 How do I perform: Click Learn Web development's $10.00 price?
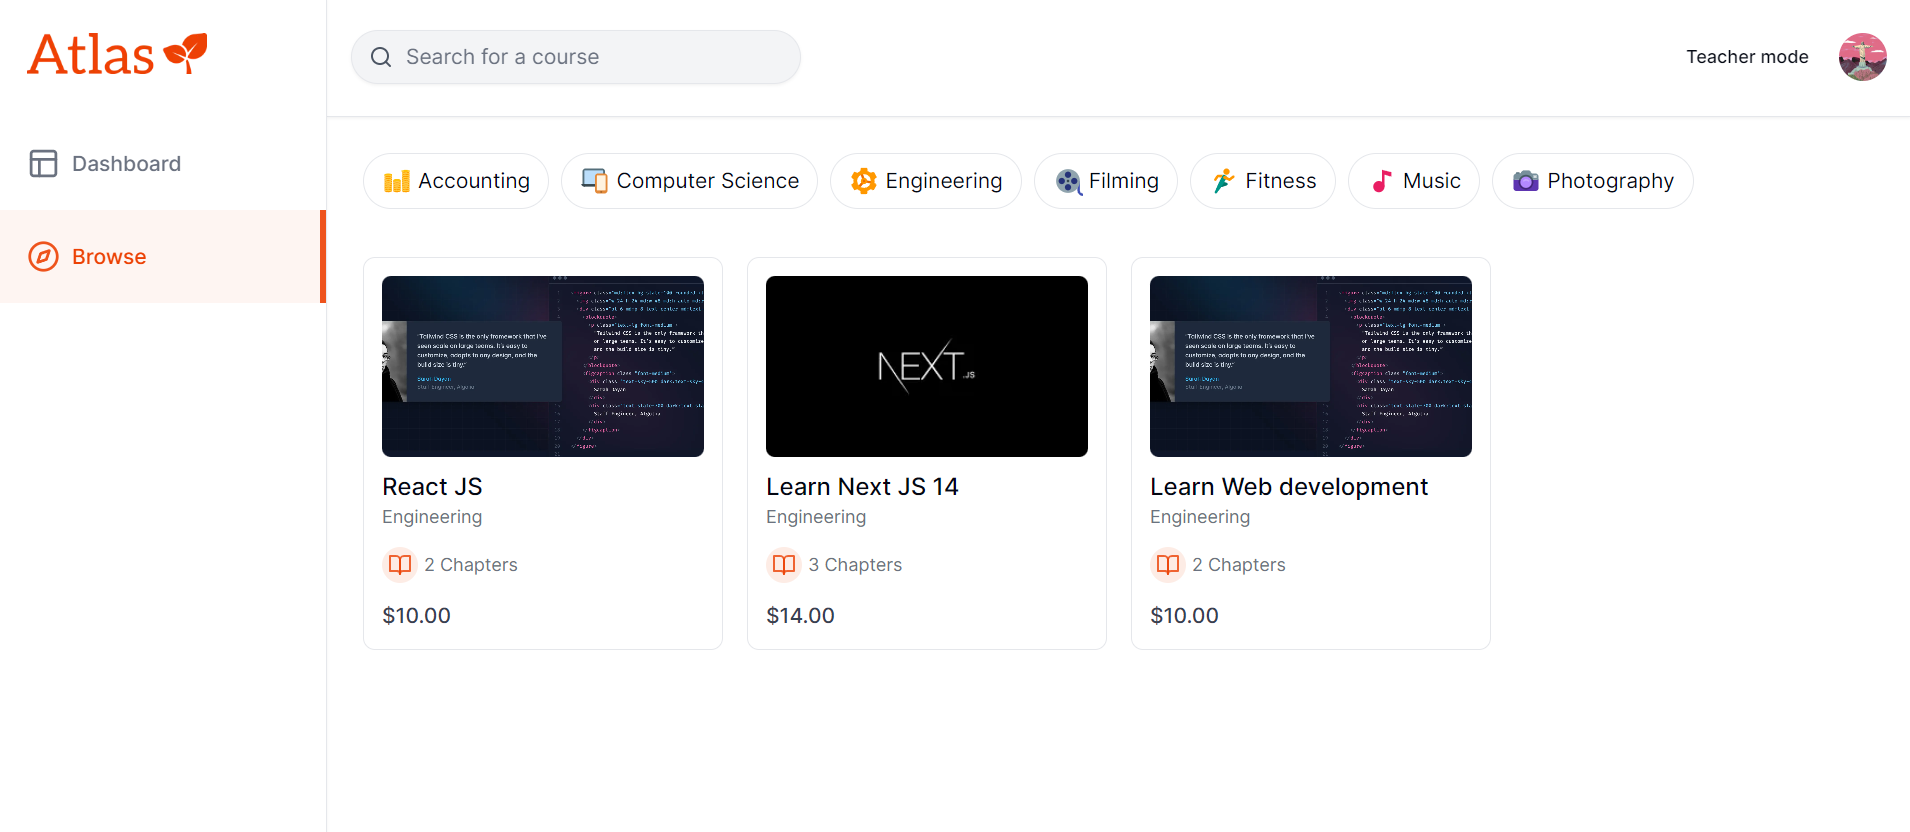pos(1184,616)
